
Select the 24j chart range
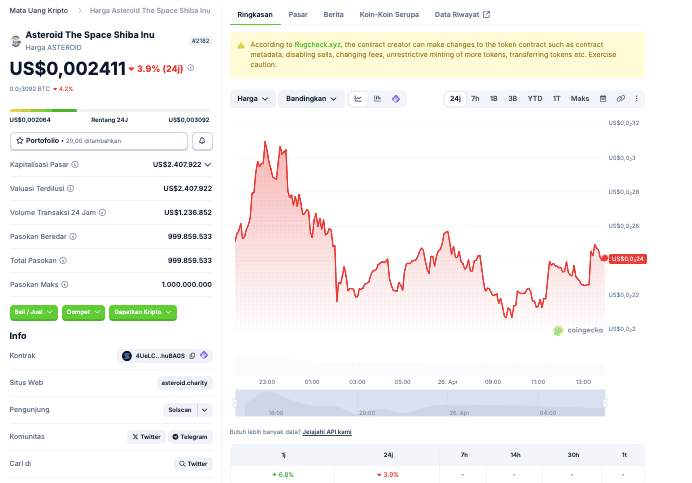click(x=455, y=98)
